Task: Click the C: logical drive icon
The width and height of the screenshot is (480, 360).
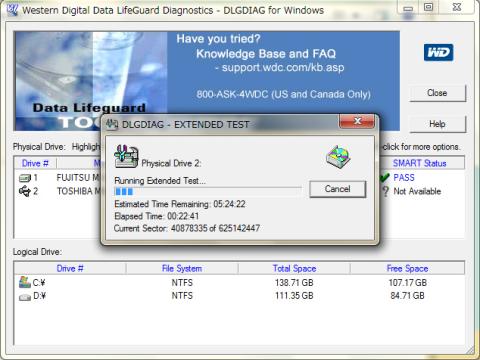Action: point(25,282)
